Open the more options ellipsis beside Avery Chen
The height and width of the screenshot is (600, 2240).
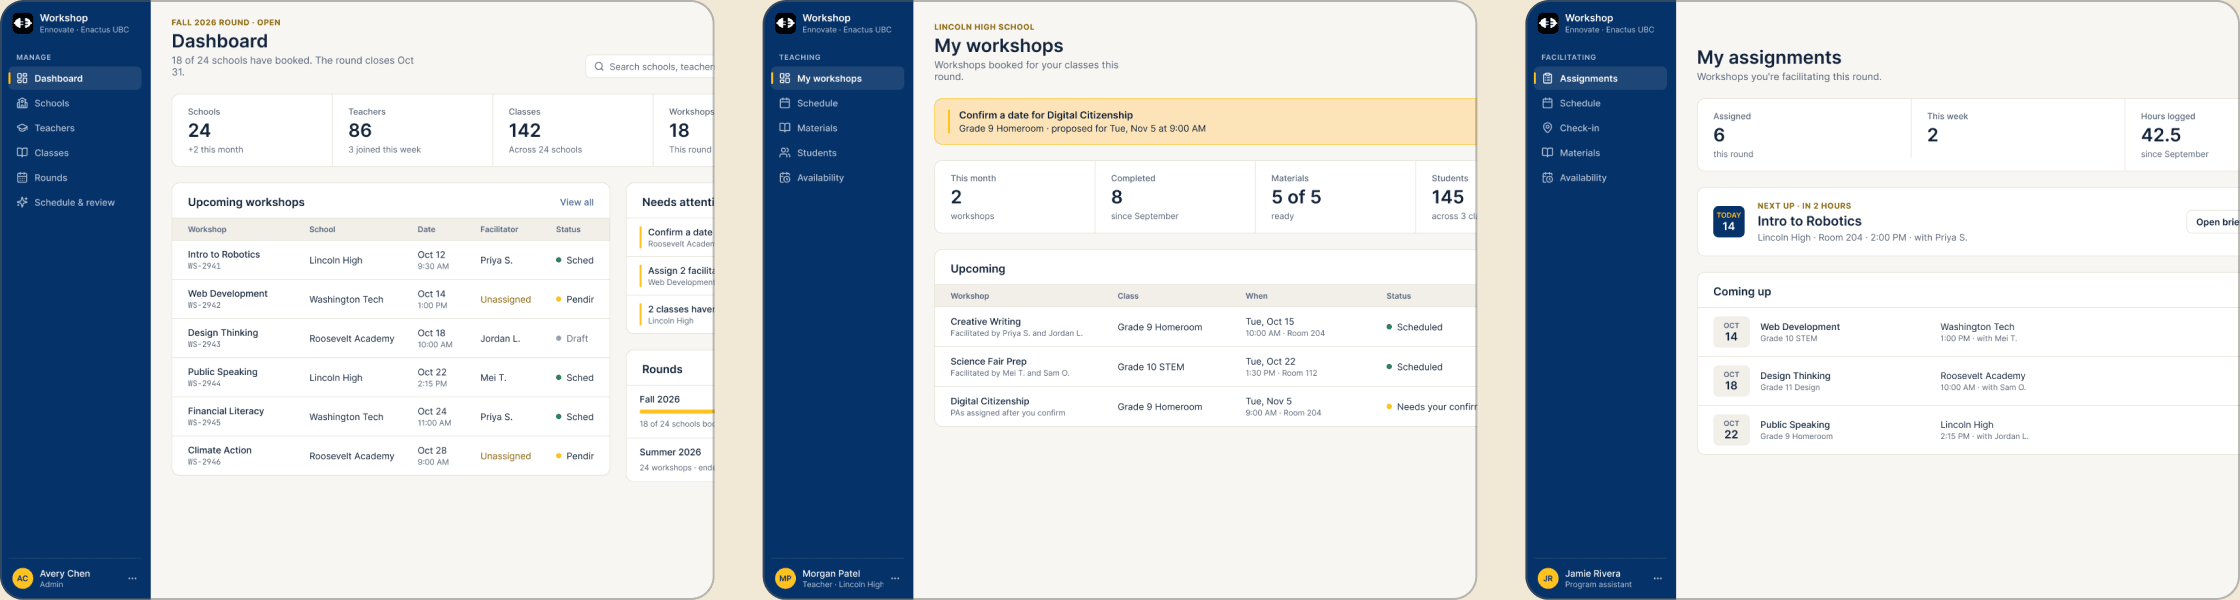click(132, 578)
